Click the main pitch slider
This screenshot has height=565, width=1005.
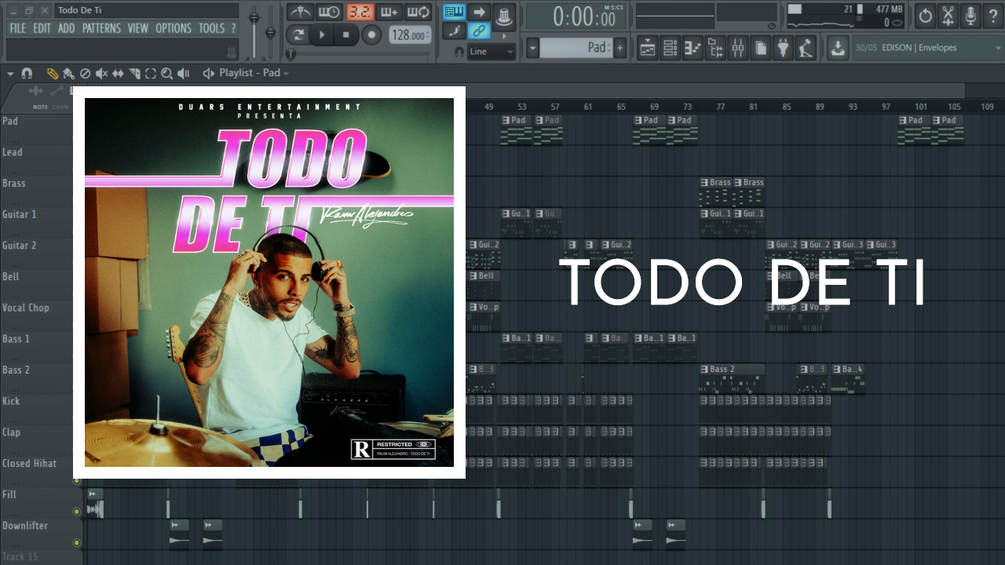tap(270, 32)
